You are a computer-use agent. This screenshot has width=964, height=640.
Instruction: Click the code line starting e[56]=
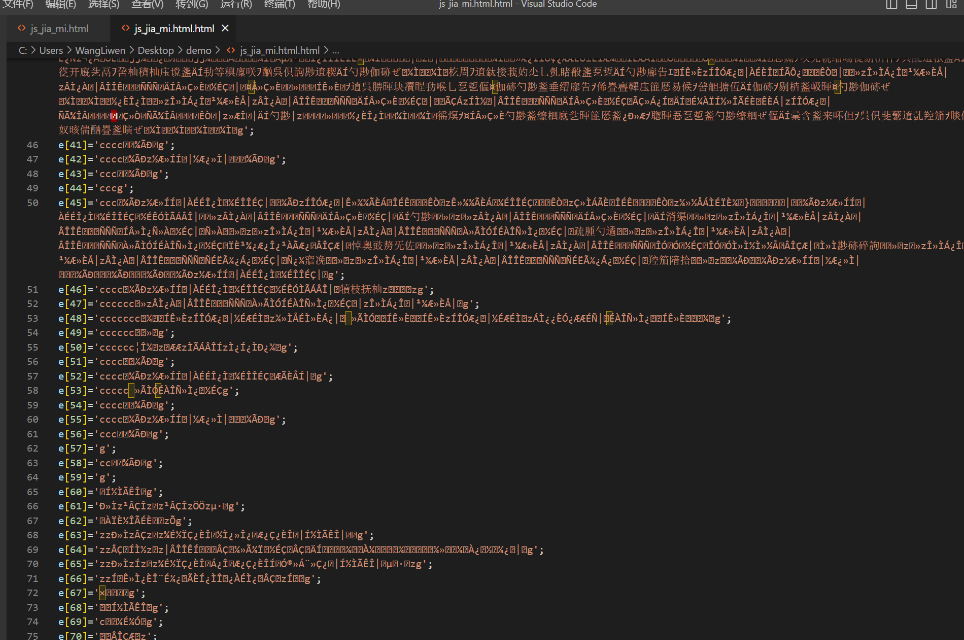(114, 434)
